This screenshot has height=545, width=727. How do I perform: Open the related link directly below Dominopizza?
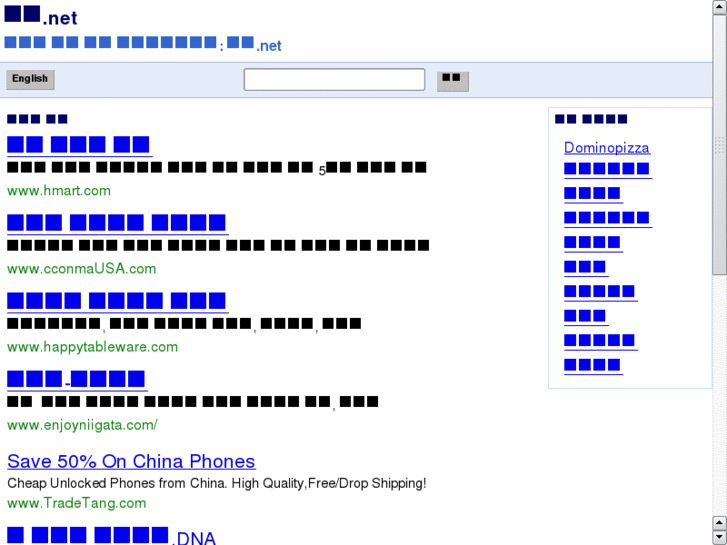point(607,169)
